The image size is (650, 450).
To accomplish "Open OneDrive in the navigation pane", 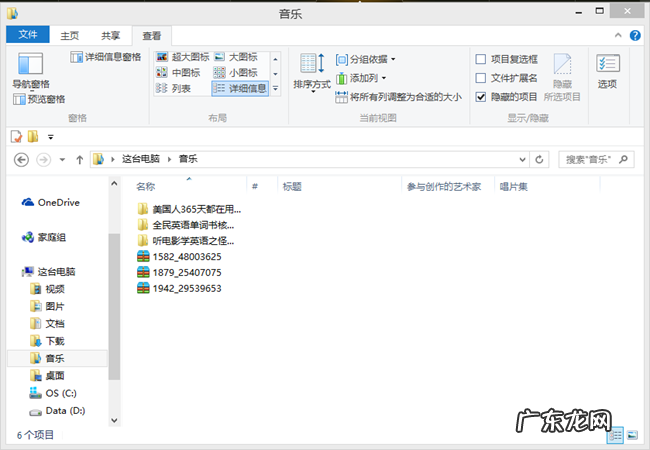I will (51, 202).
